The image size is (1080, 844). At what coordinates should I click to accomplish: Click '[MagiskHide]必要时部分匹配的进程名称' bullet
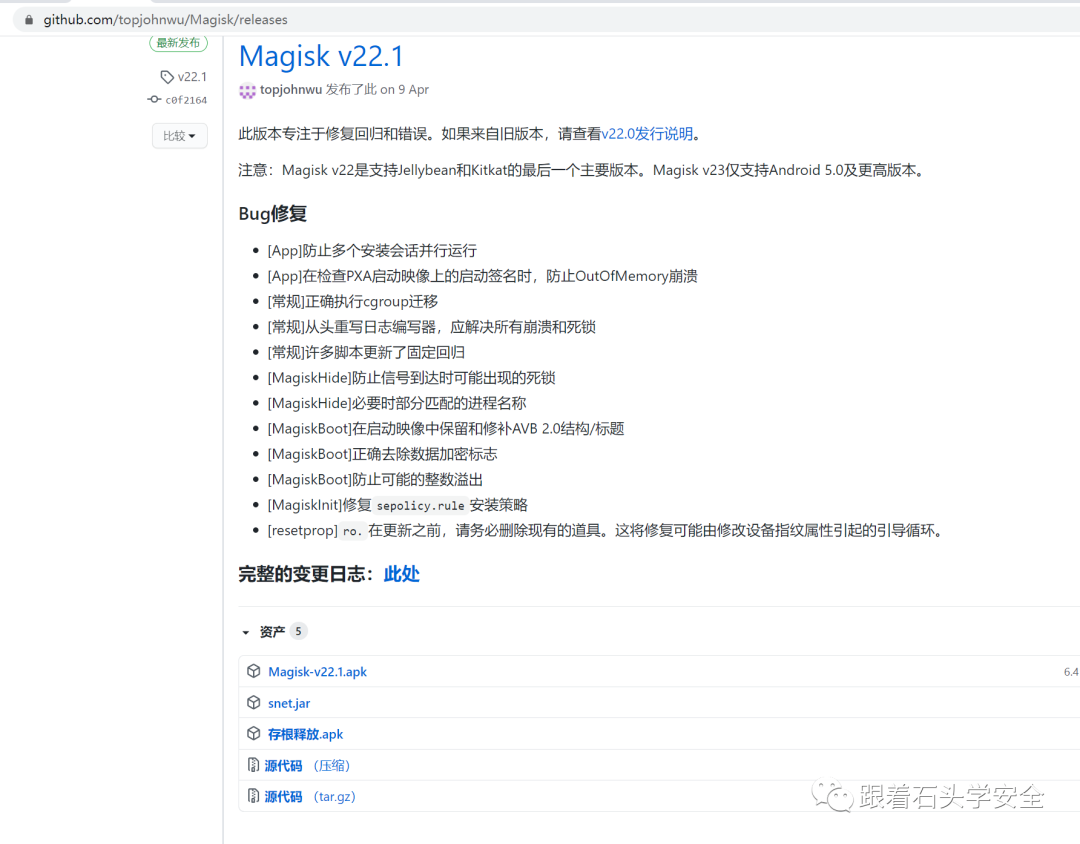tap(397, 403)
